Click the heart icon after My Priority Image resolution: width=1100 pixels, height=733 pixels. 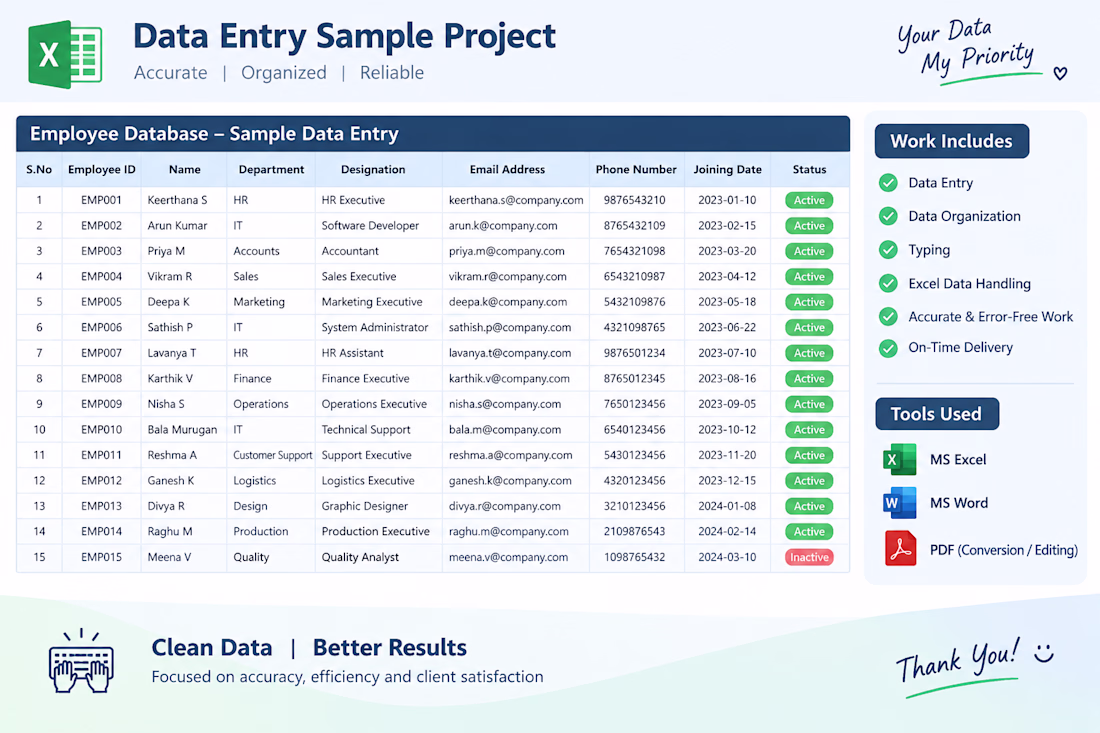1060,73
